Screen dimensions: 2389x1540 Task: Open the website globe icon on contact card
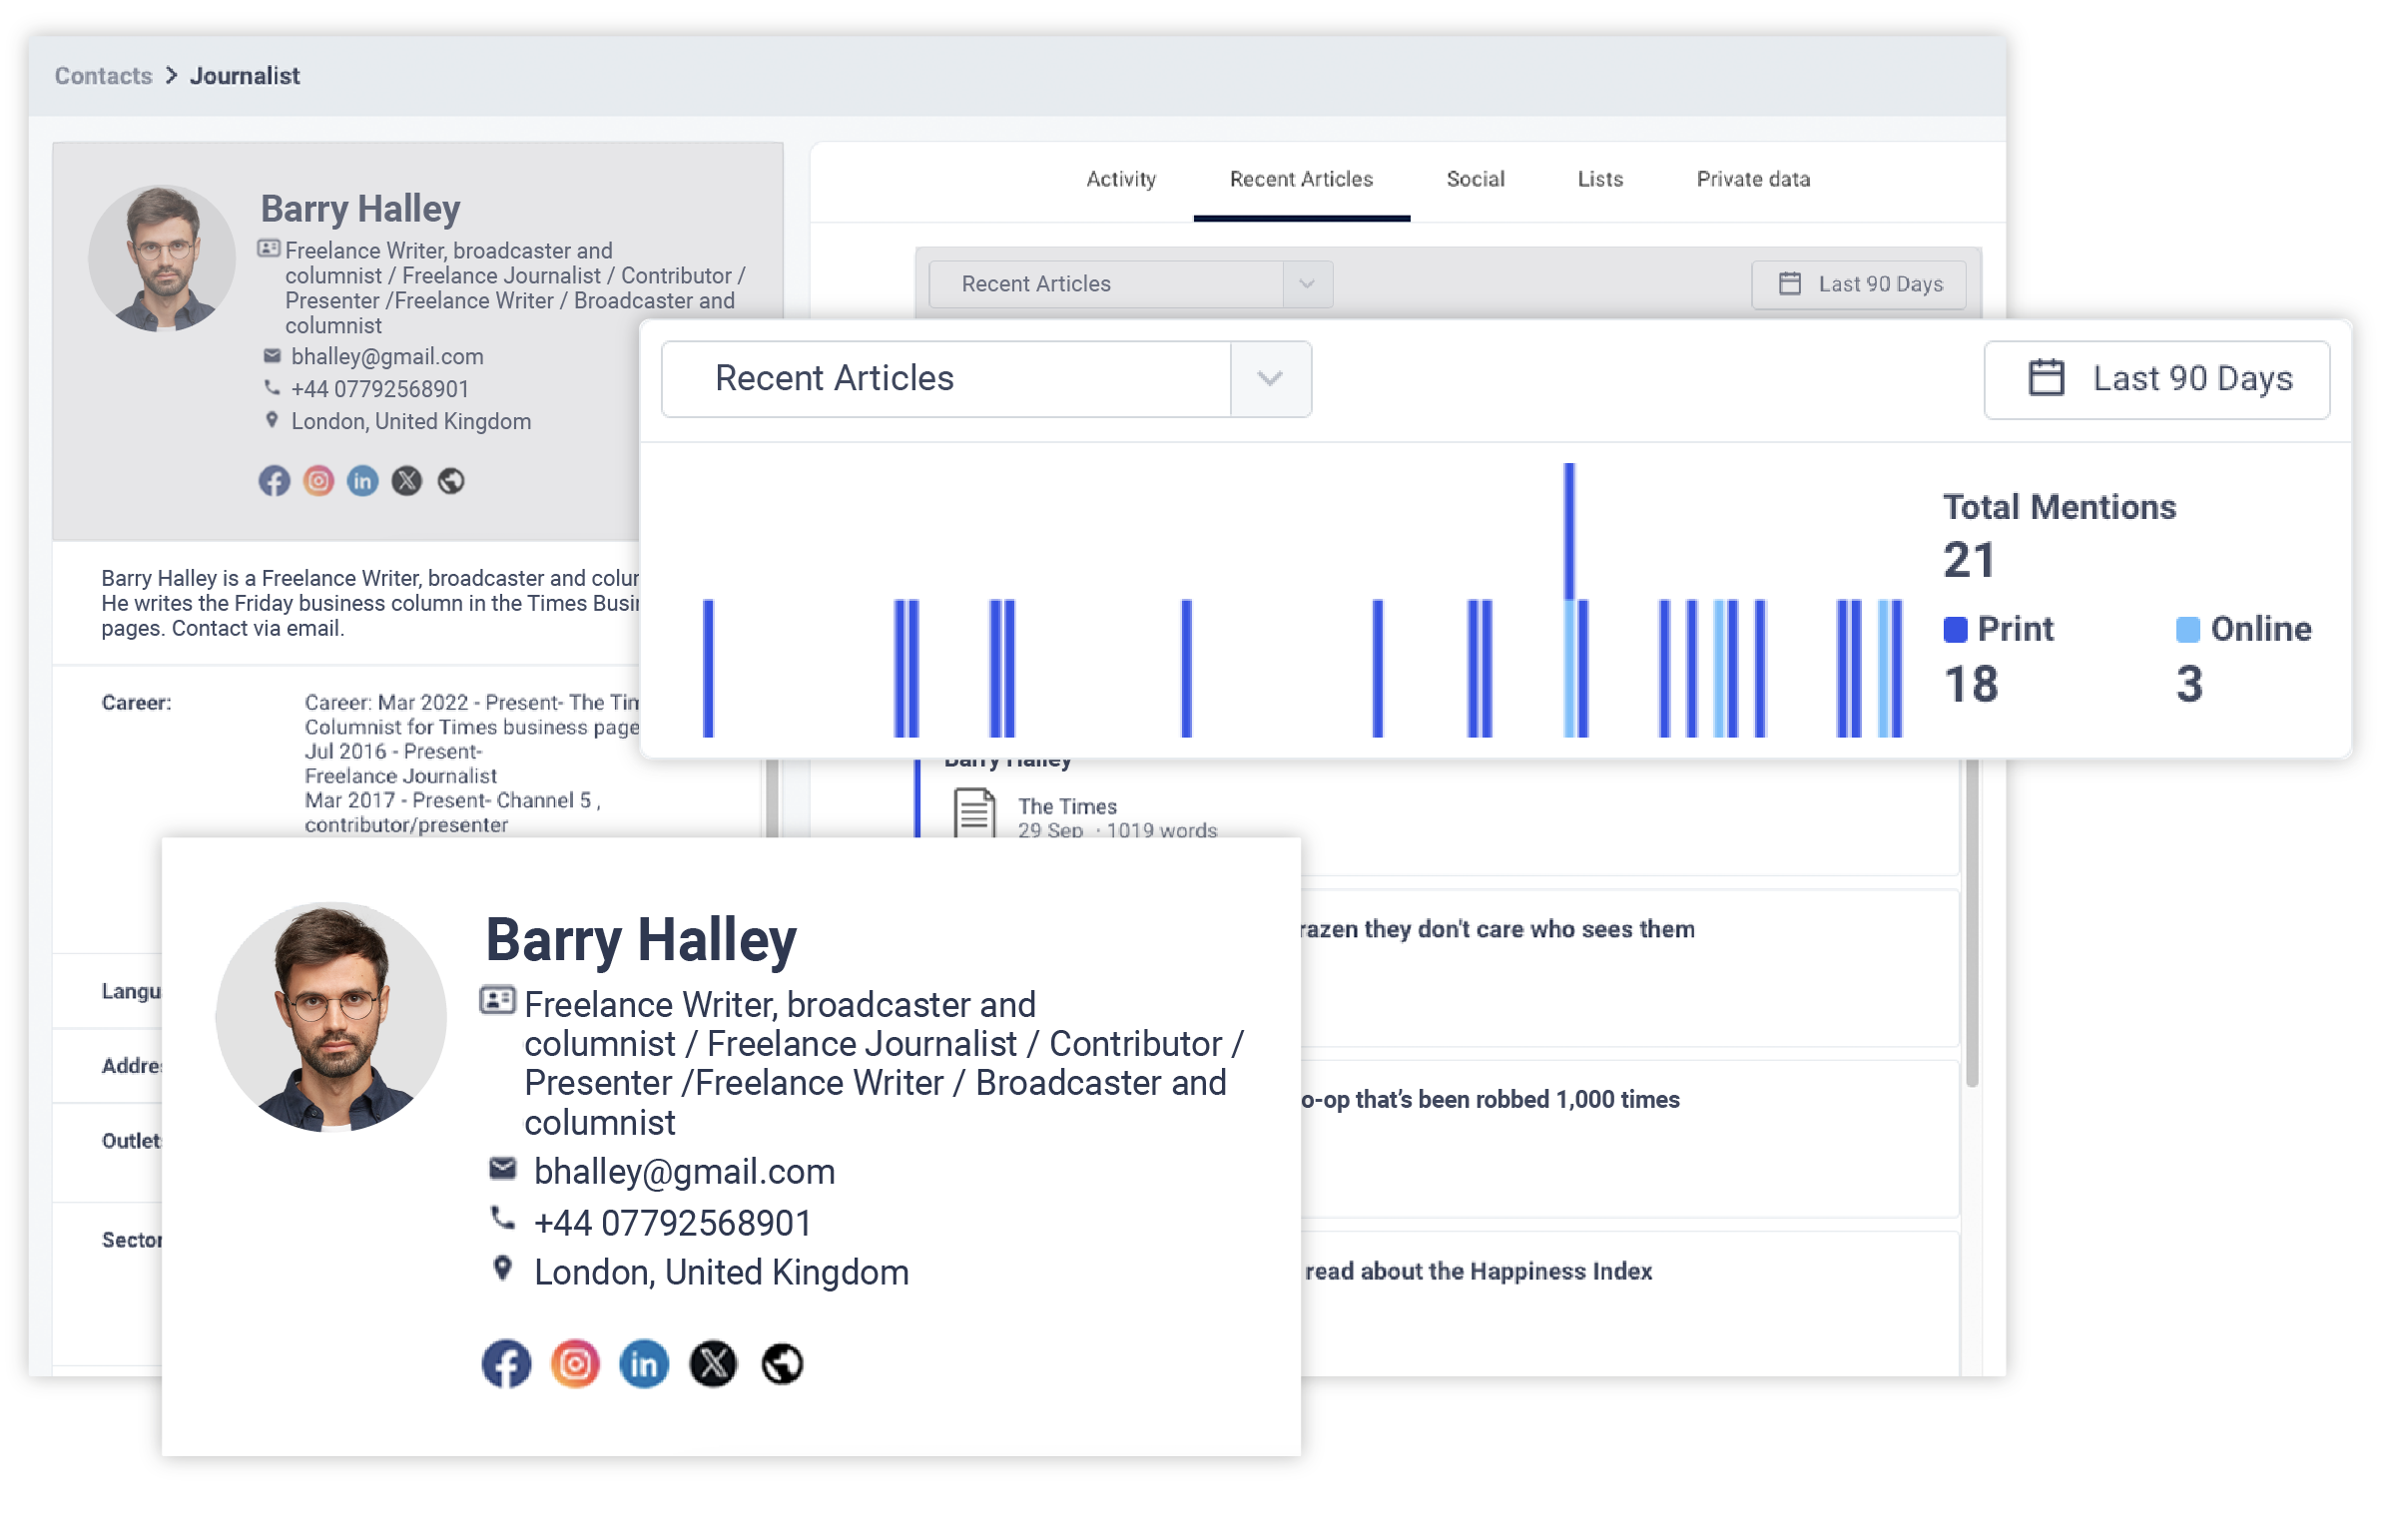781,1363
